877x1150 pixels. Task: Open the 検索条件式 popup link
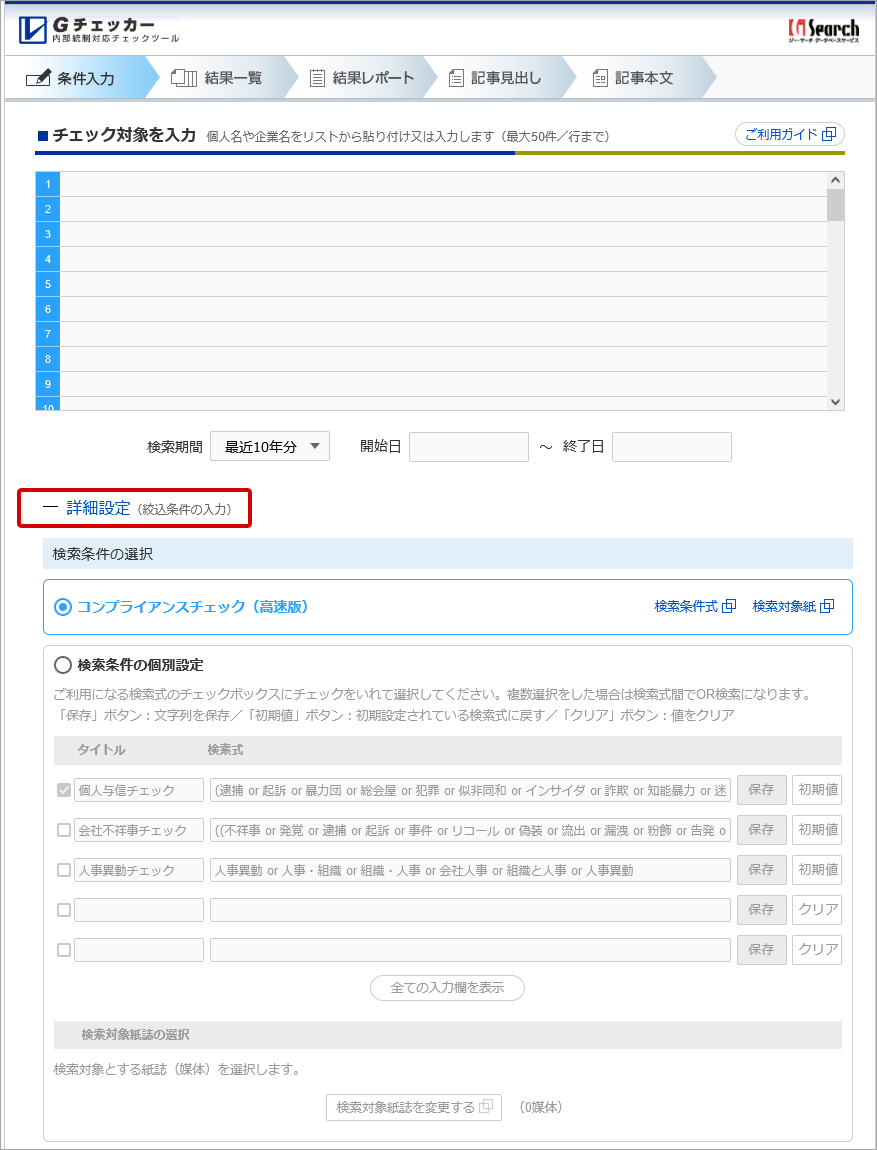[694, 606]
